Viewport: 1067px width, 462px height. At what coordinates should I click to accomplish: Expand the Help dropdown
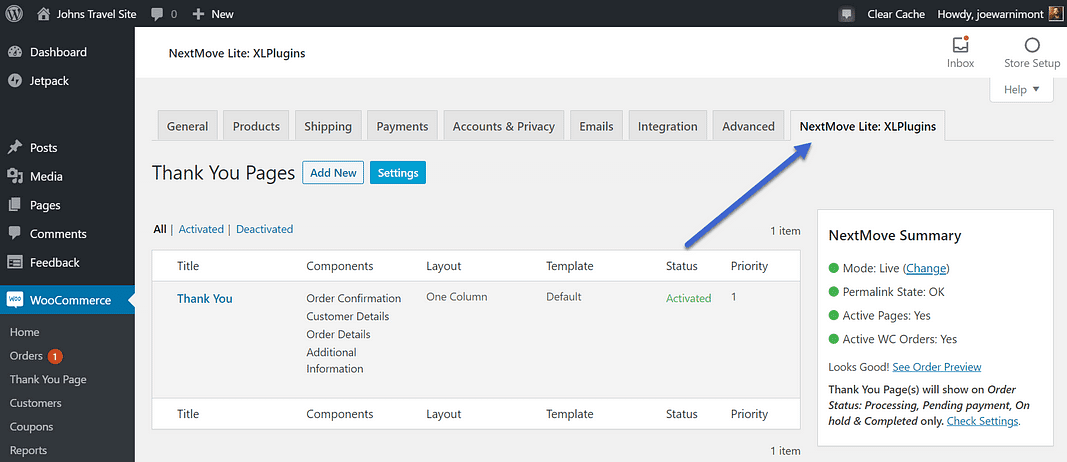pos(1021,90)
